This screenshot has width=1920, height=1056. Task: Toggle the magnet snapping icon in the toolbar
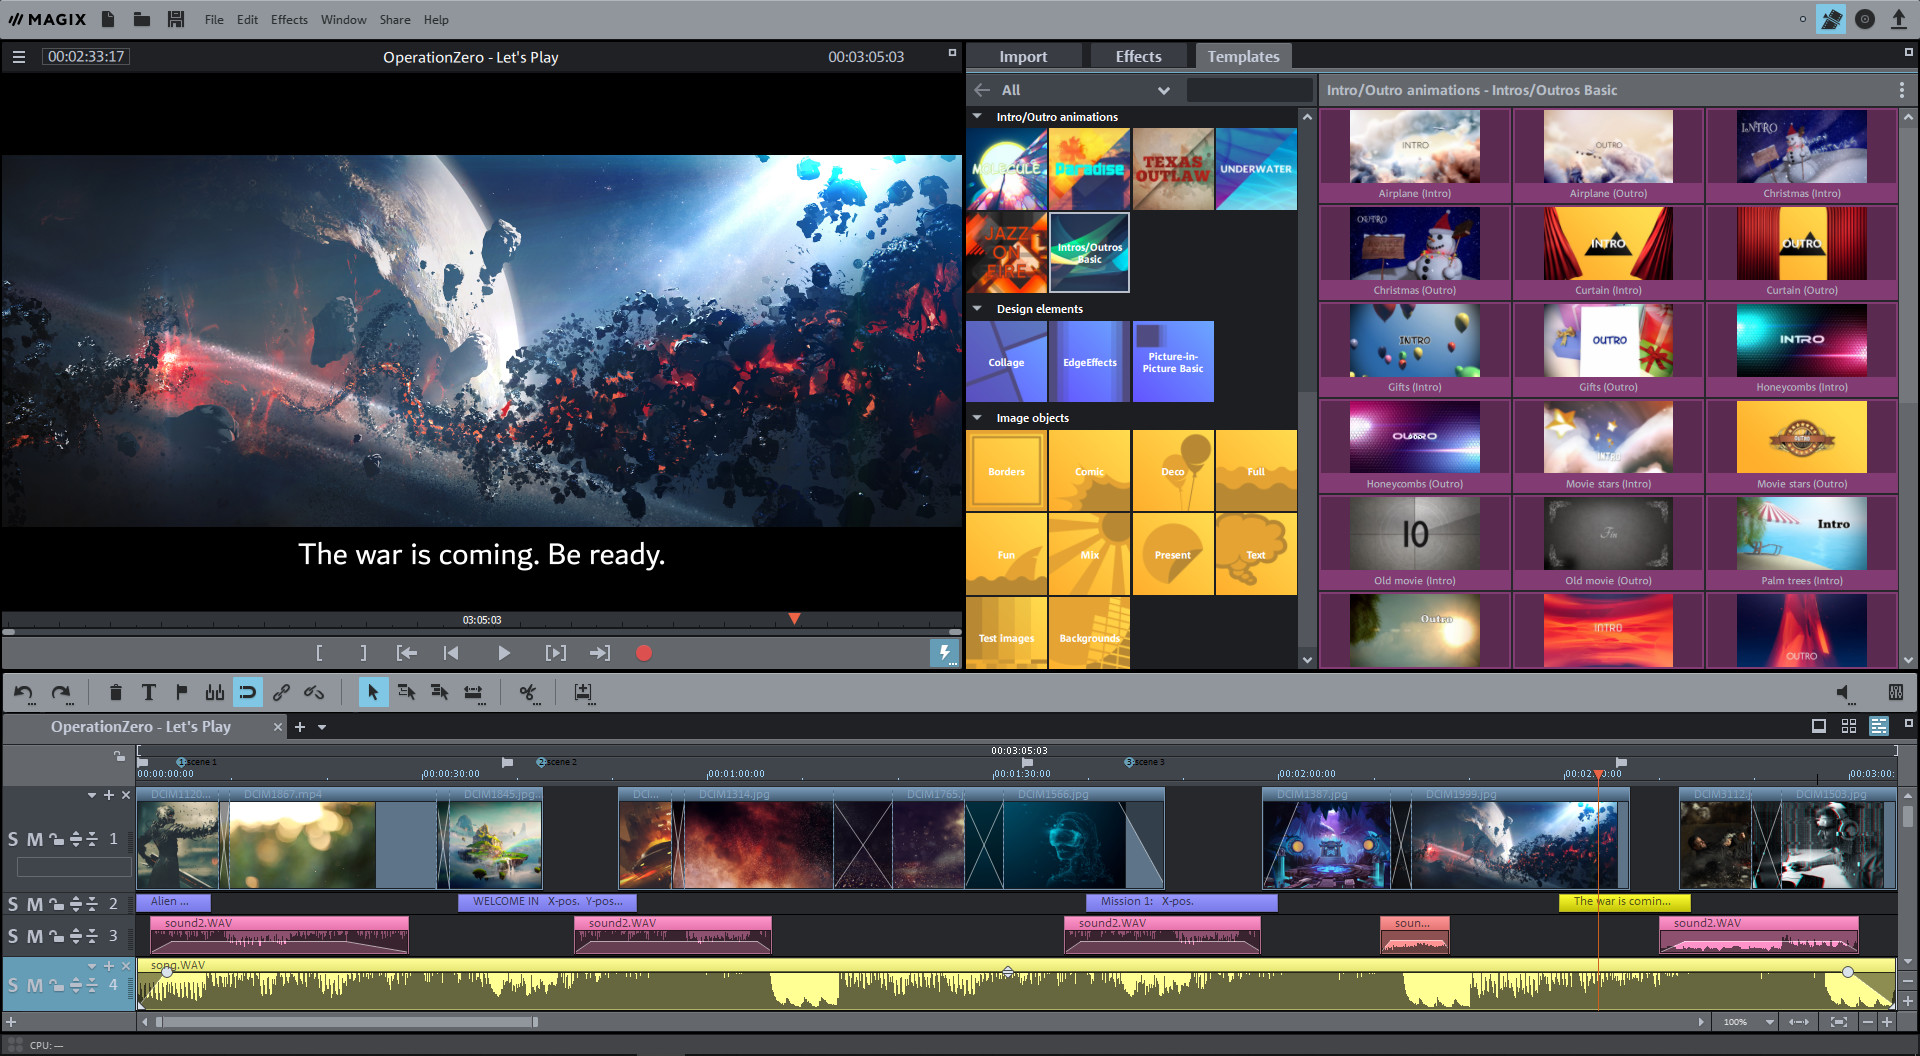pos(247,692)
